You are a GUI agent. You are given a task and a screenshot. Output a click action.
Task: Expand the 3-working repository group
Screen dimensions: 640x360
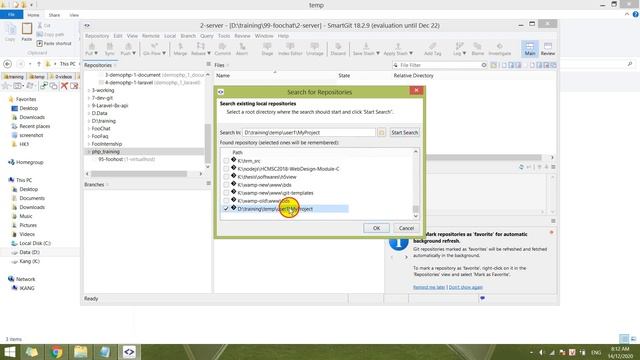89,90
